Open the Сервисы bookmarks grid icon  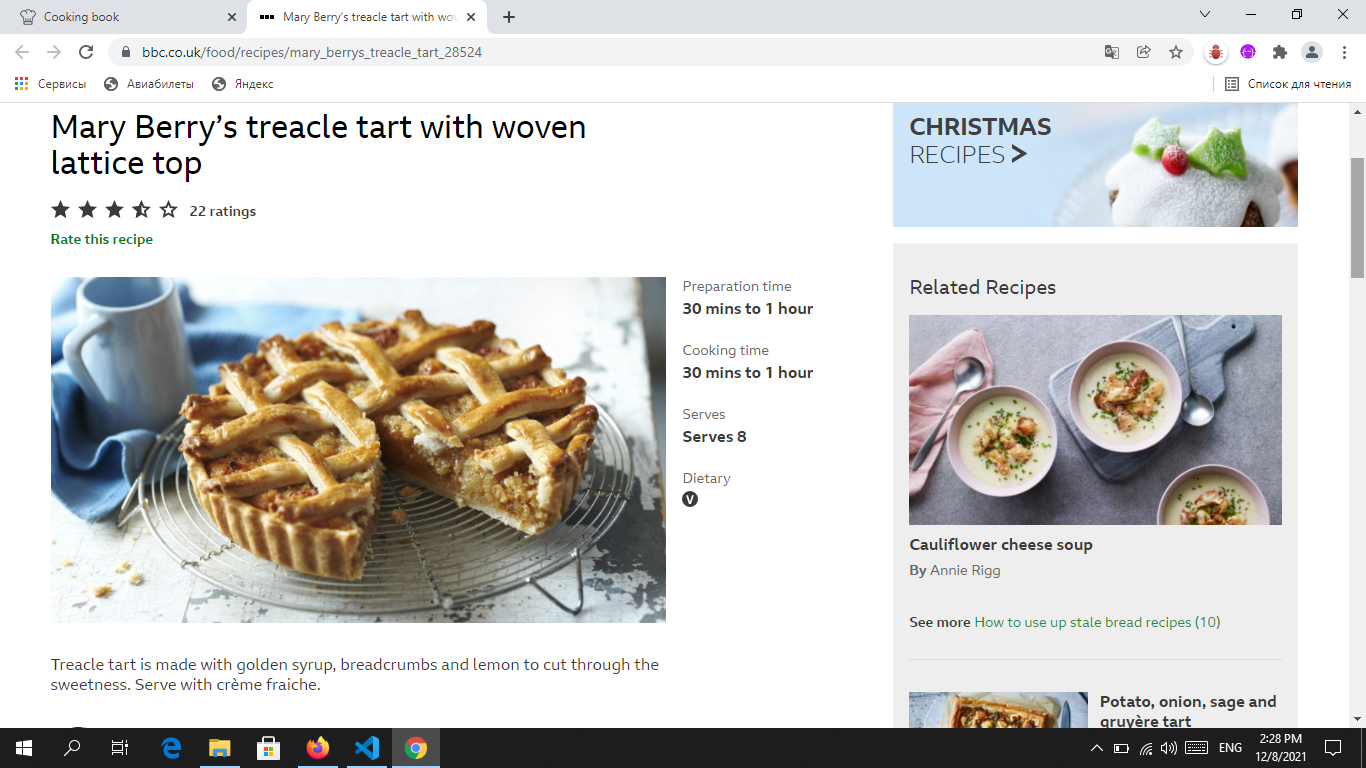(21, 84)
